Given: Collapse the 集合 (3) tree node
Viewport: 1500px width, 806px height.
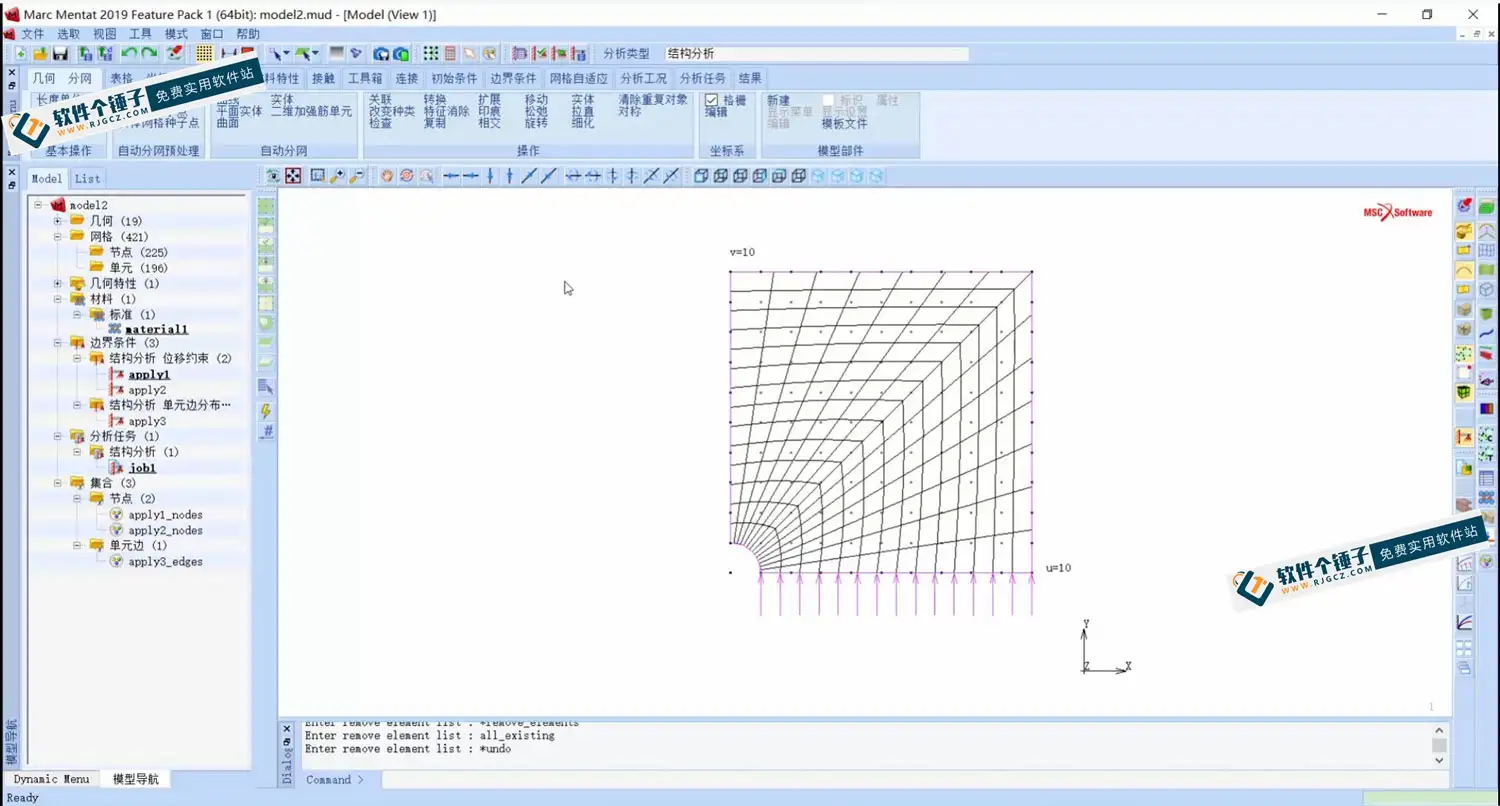Looking at the screenshot, I should pos(58,483).
